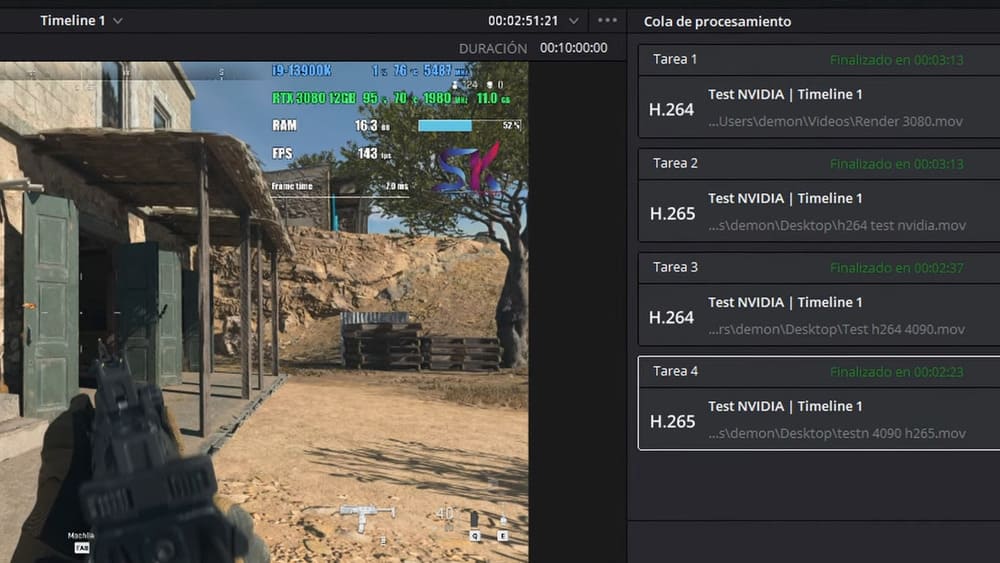Open the viewer three-dots options menu
This screenshot has width=1000, height=563.
607,20
